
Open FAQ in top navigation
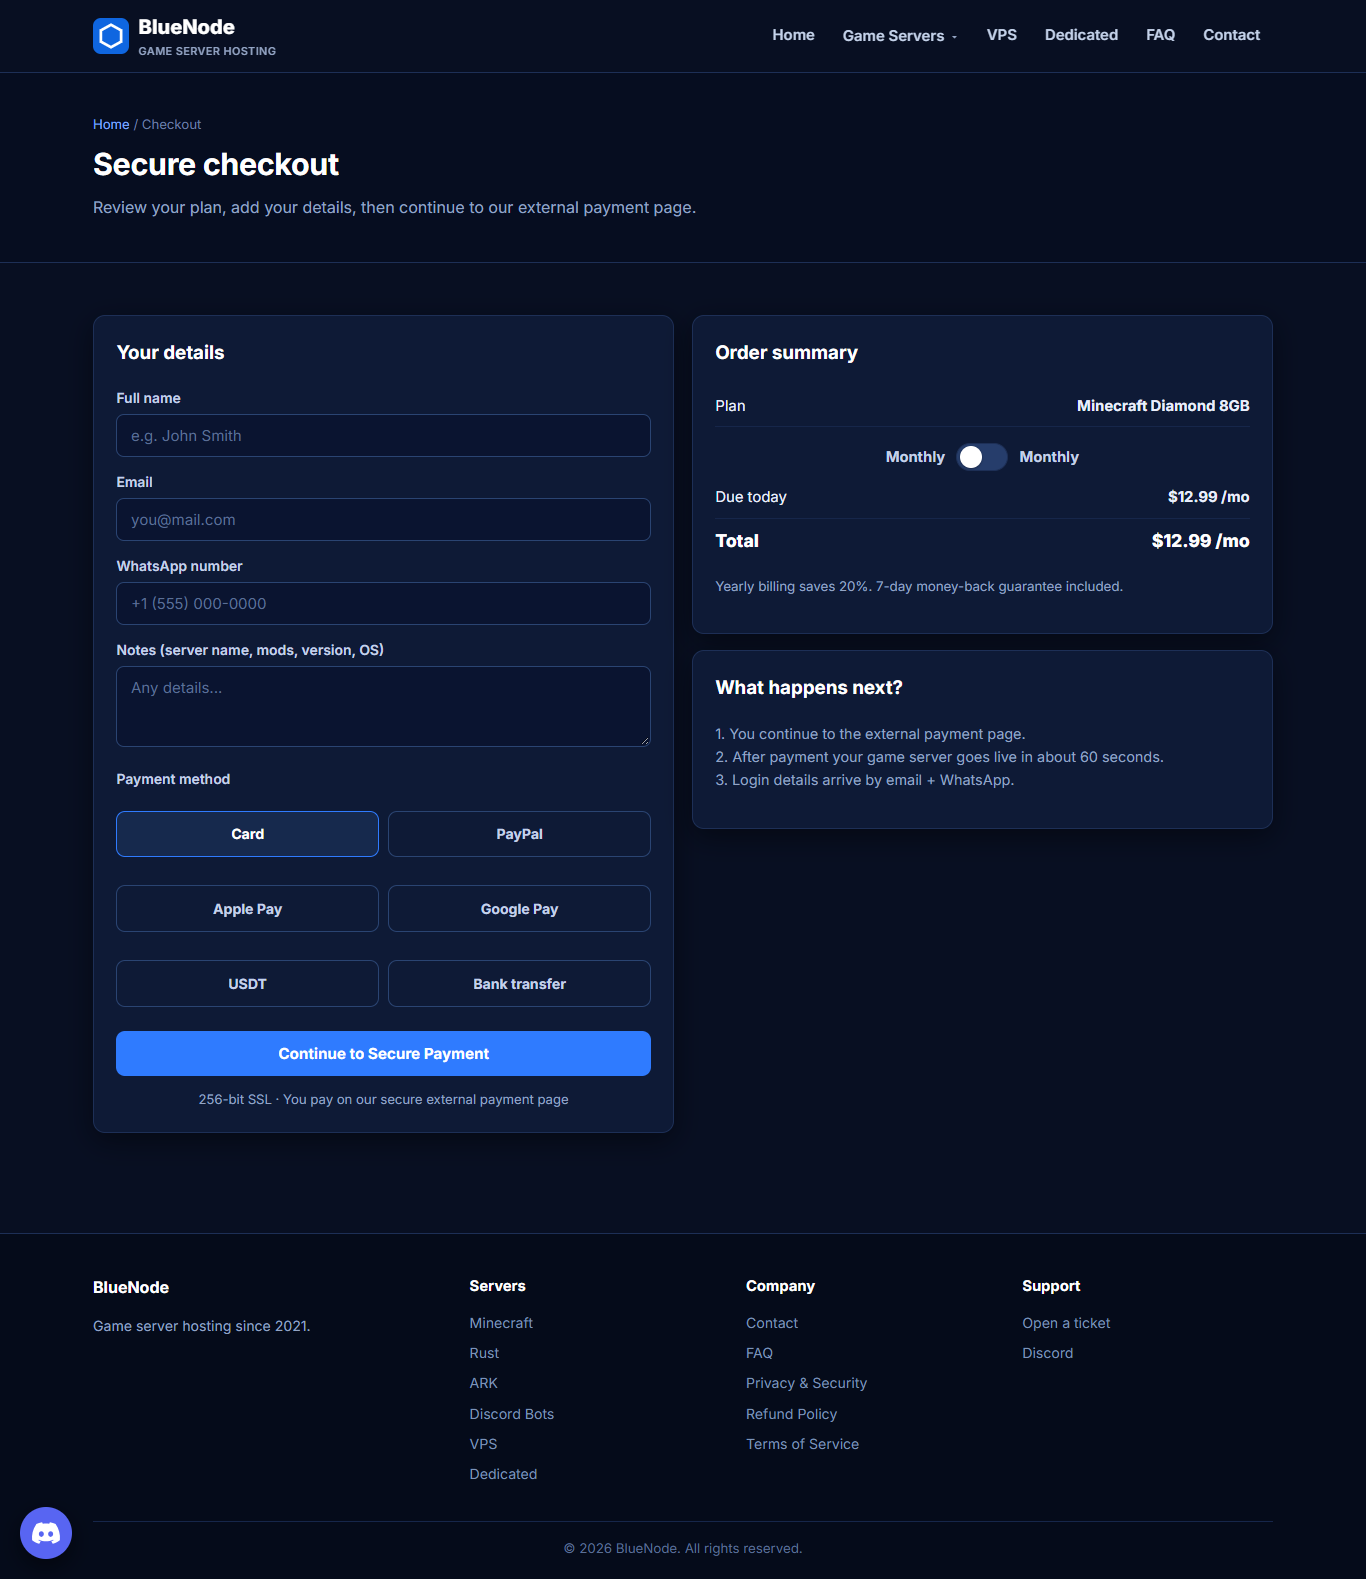click(x=1160, y=35)
